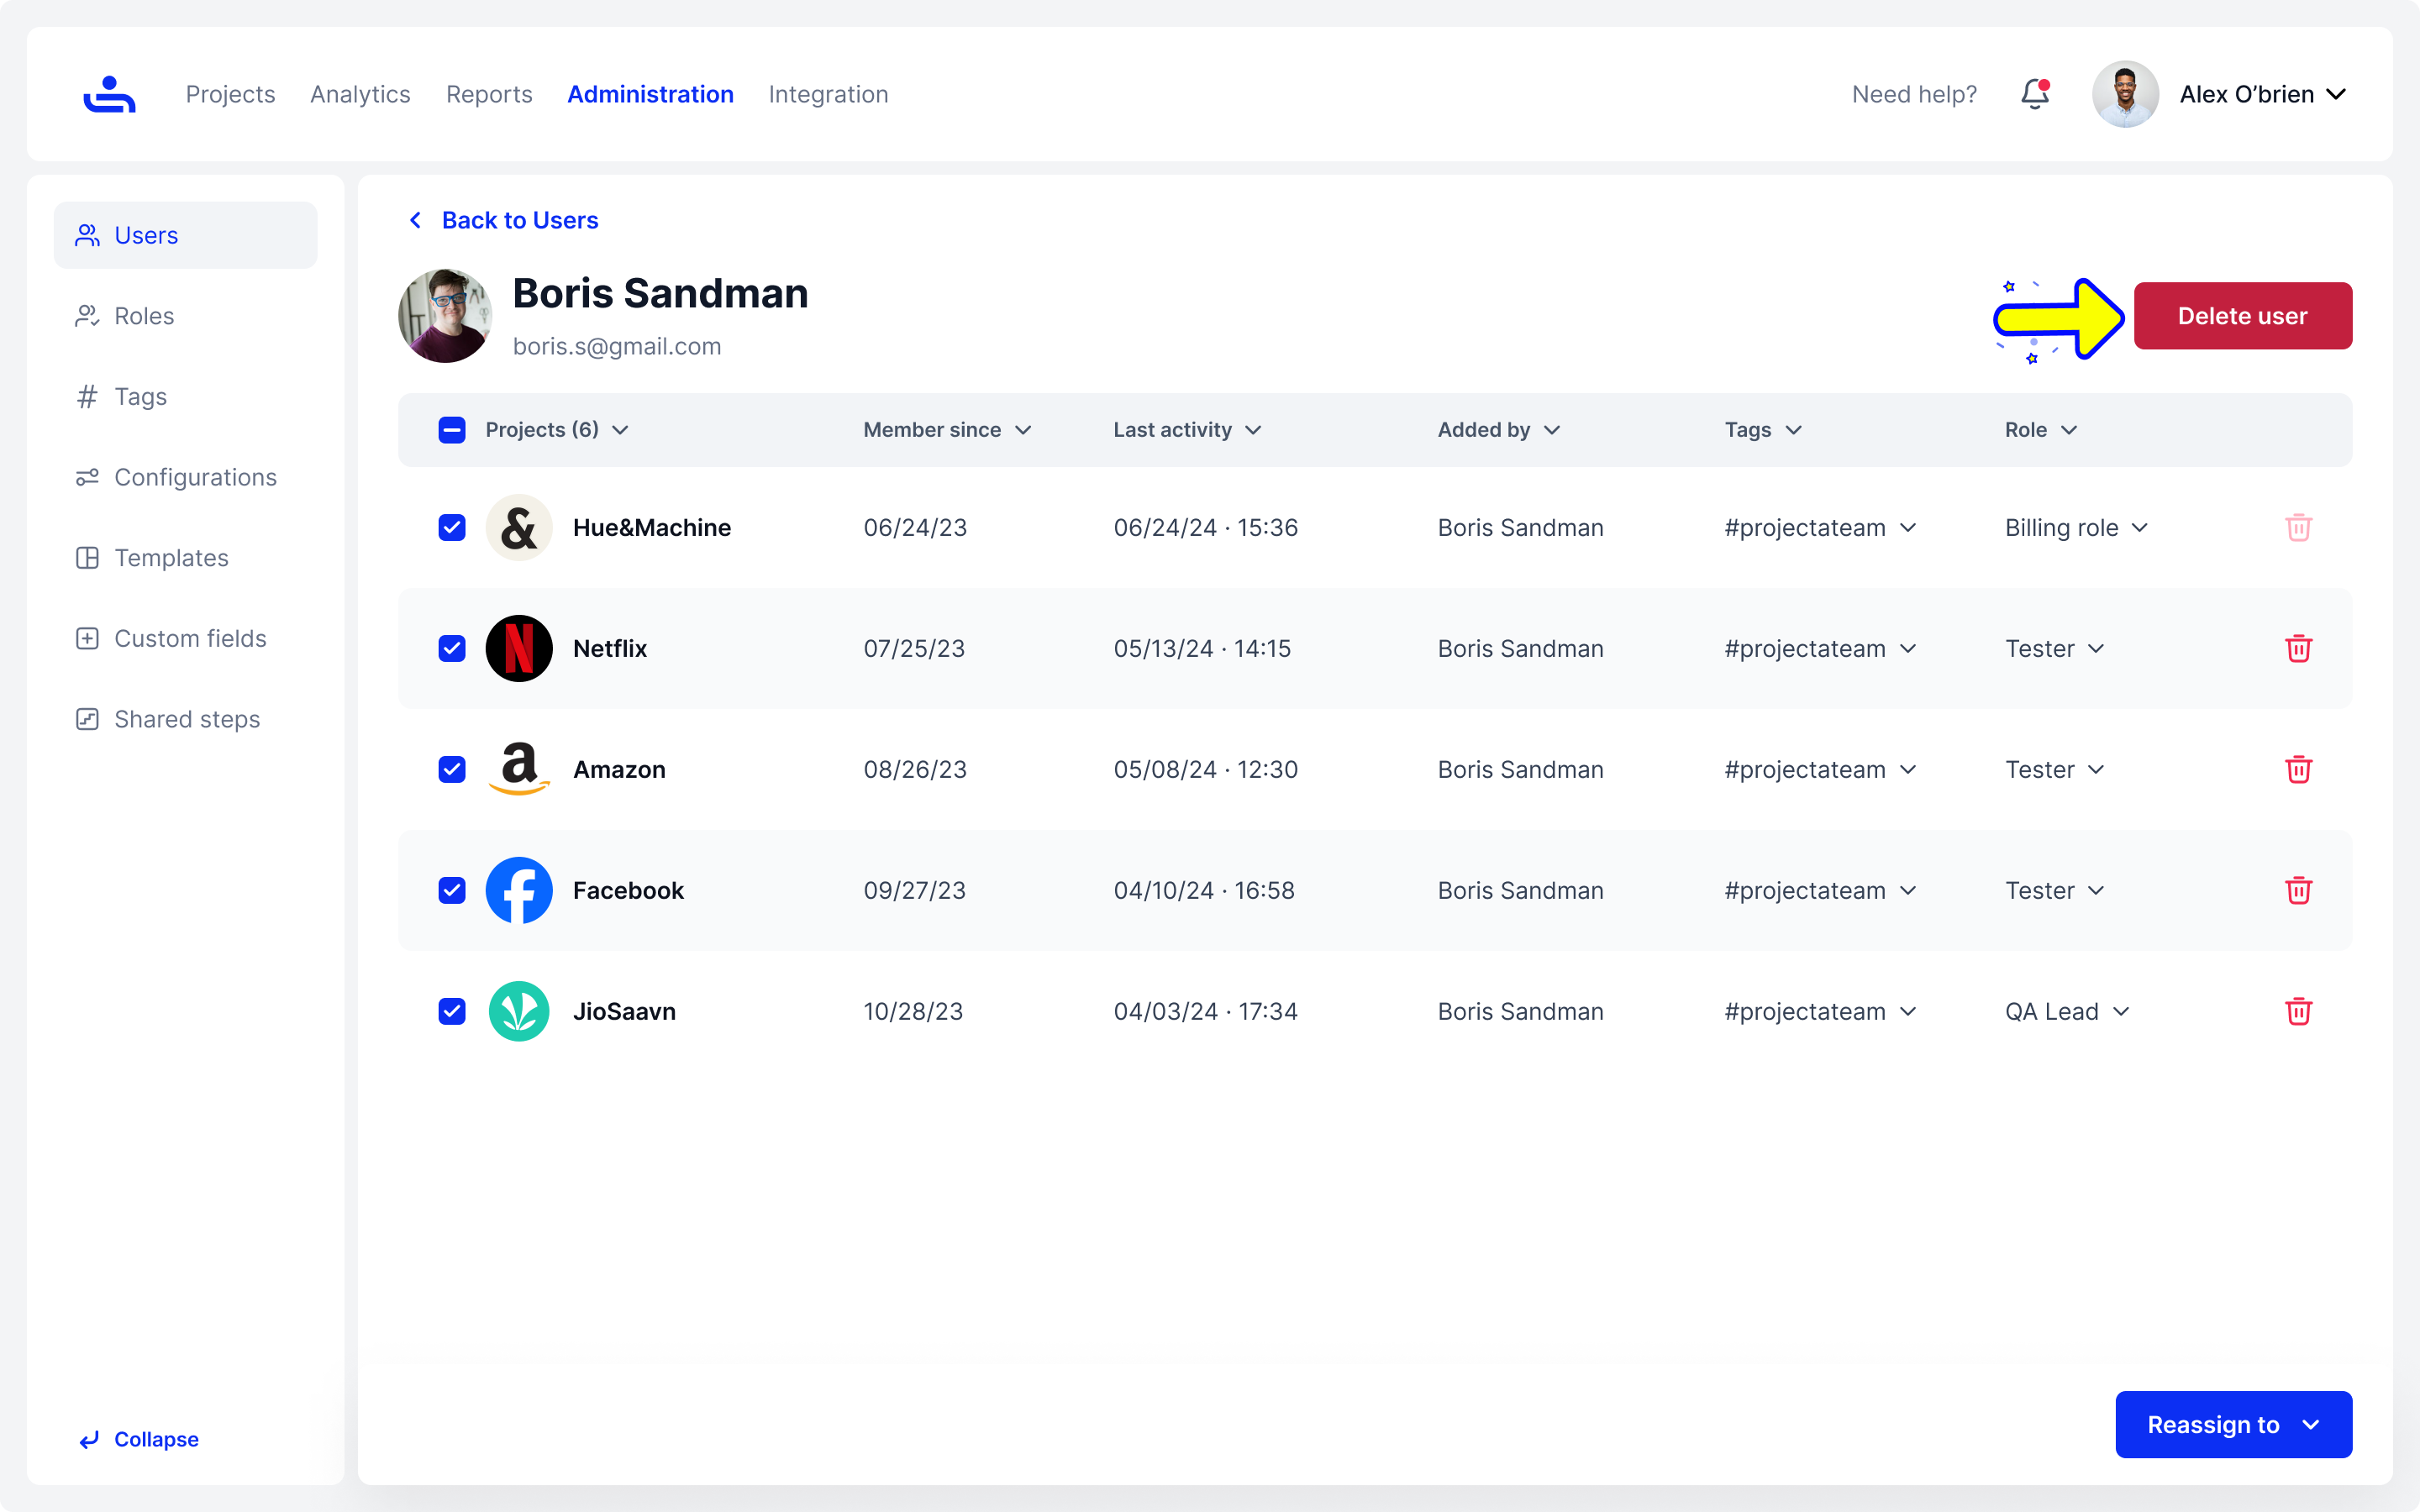The height and width of the screenshot is (1512, 2420).
Task: Open JioSaavn QA Lead role dropdown
Action: pos(2066,1011)
